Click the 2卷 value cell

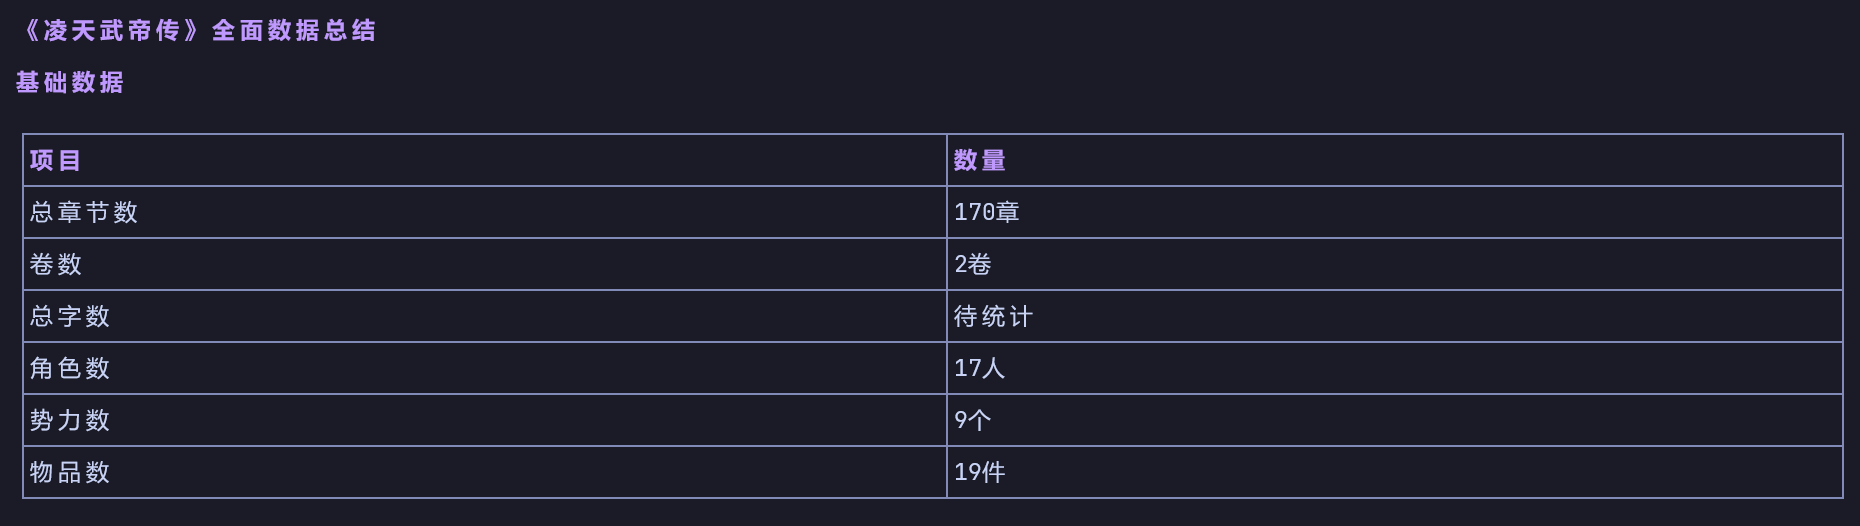click(x=973, y=264)
